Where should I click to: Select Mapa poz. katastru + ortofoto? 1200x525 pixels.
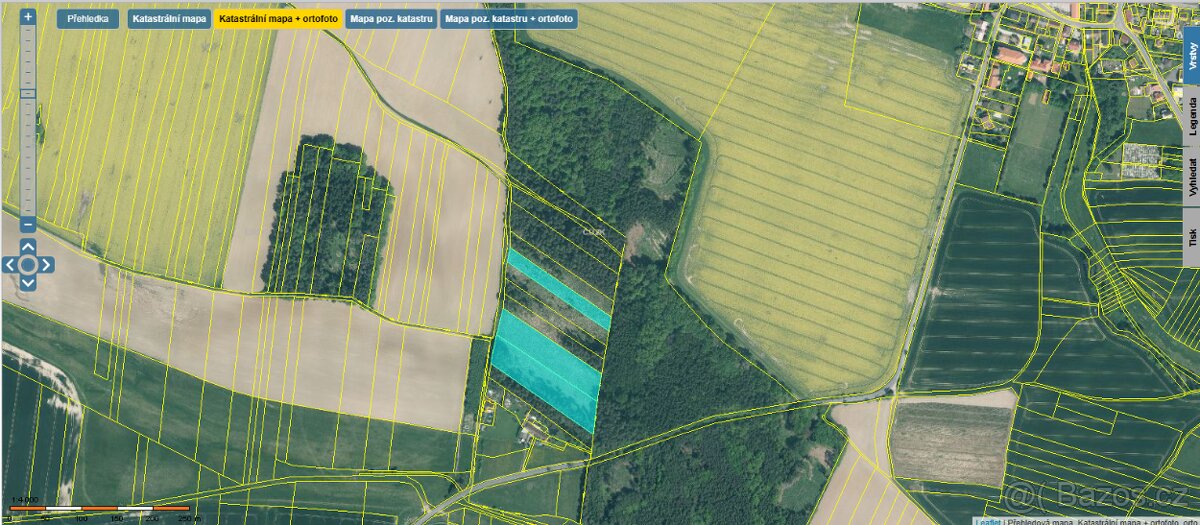point(510,19)
